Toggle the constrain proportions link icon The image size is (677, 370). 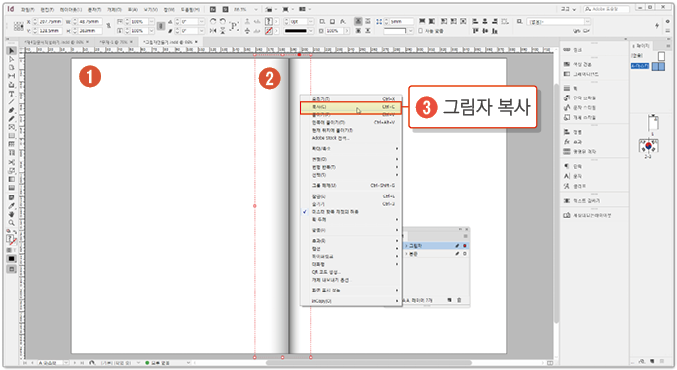coord(108,26)
